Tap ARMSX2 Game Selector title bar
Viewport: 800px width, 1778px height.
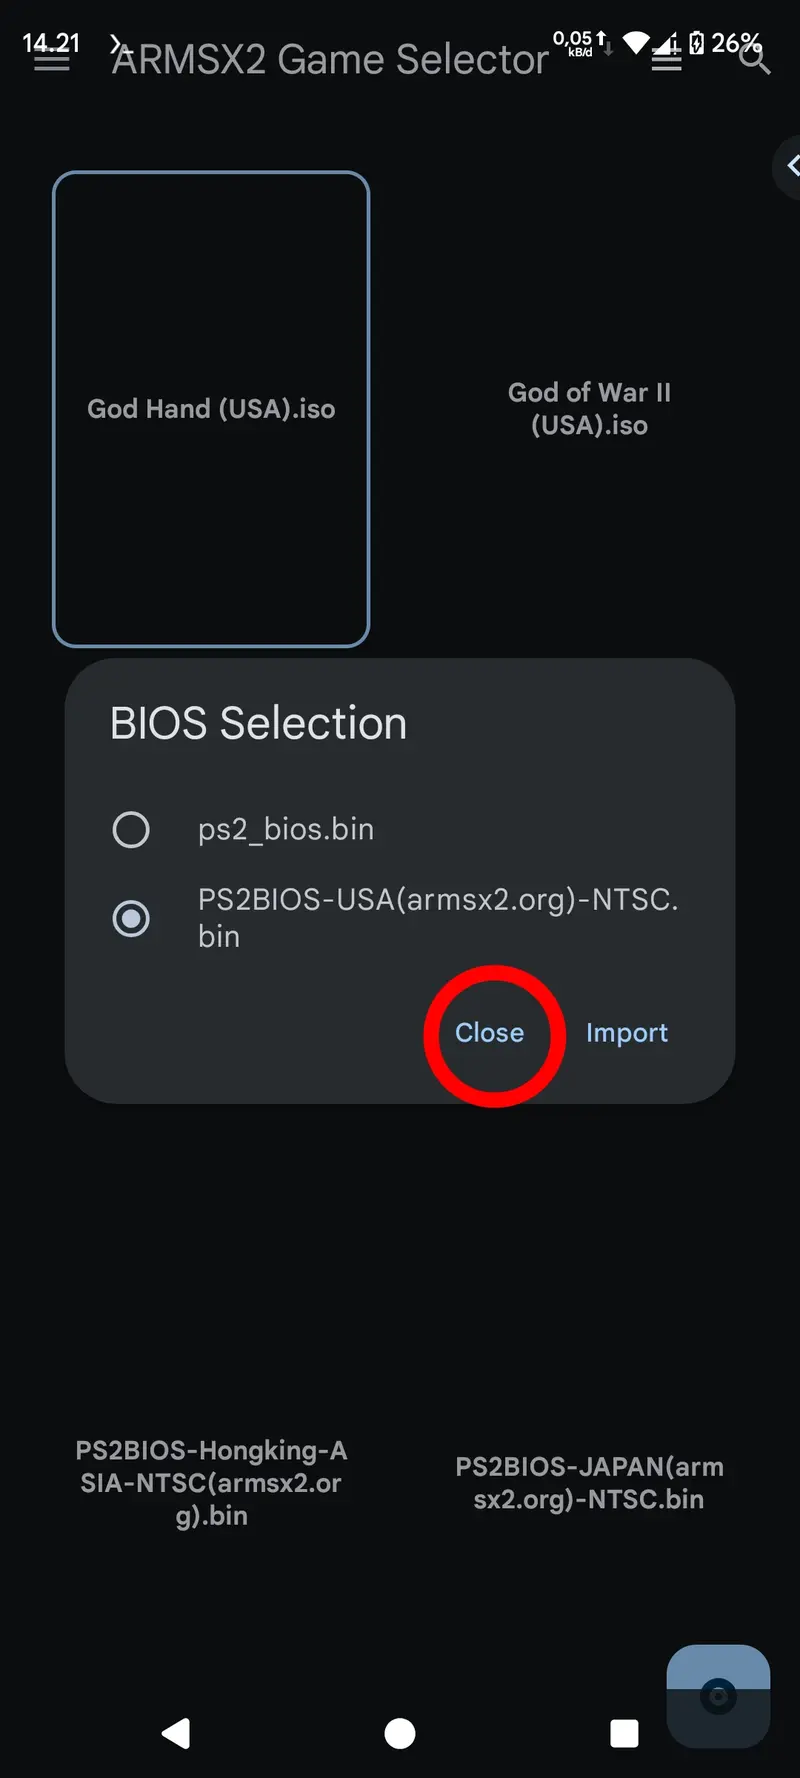[328, 60]
